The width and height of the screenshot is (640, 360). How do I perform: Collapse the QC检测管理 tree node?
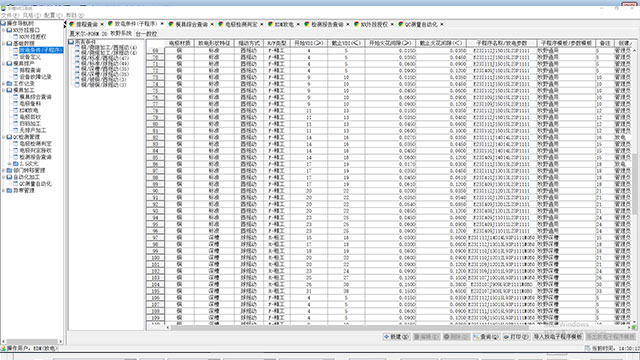pos(4,137)
